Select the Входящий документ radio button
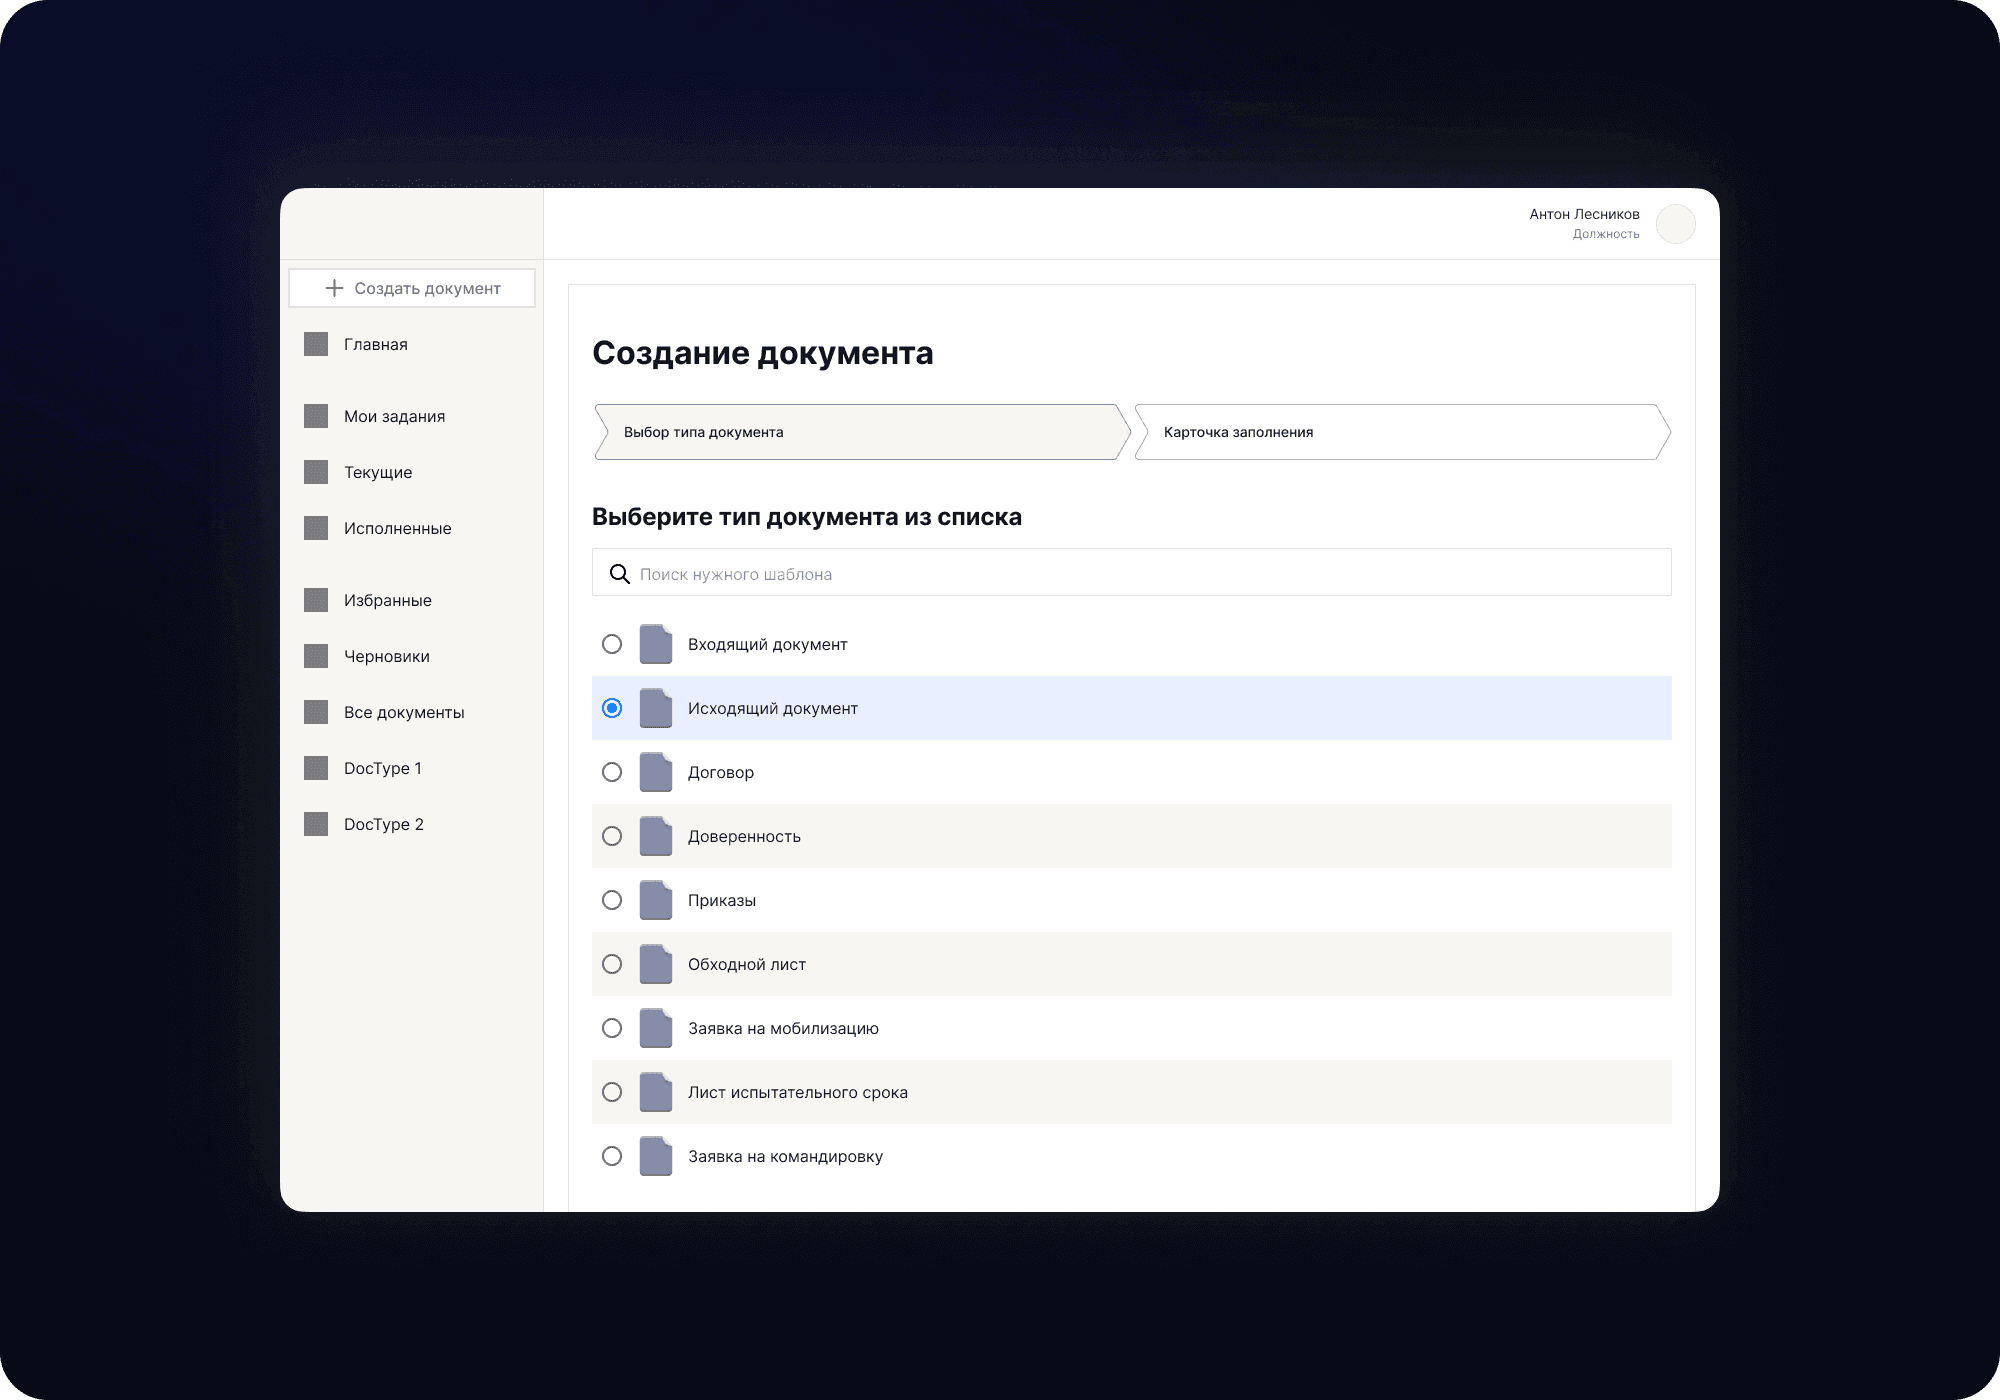Screen dimensions: 2000x1400 pos(612,644)
